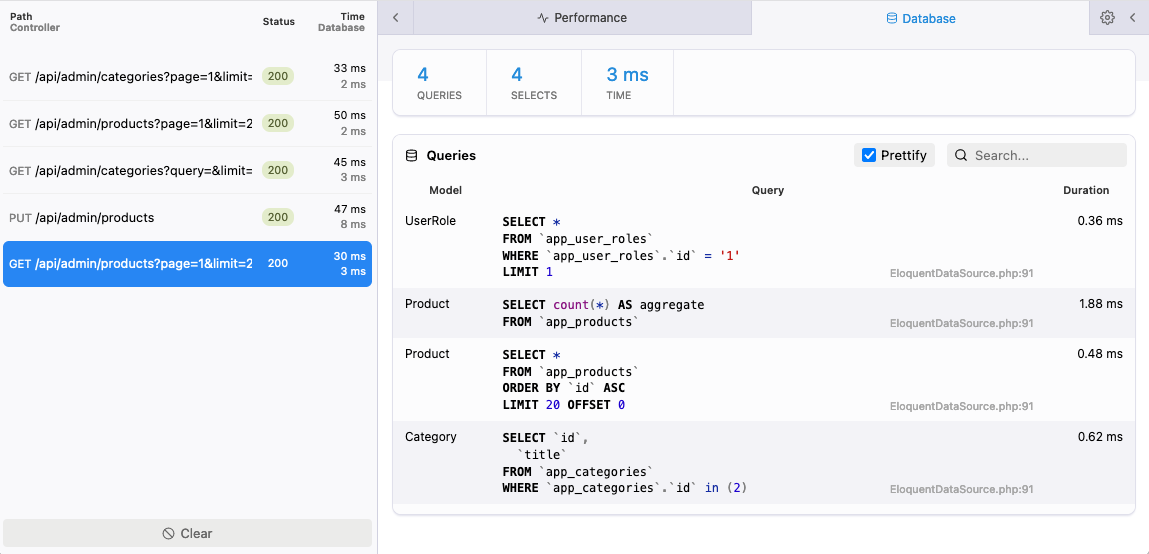Click the Category model cell
The image size is (1149, 554).
(431, 437)
